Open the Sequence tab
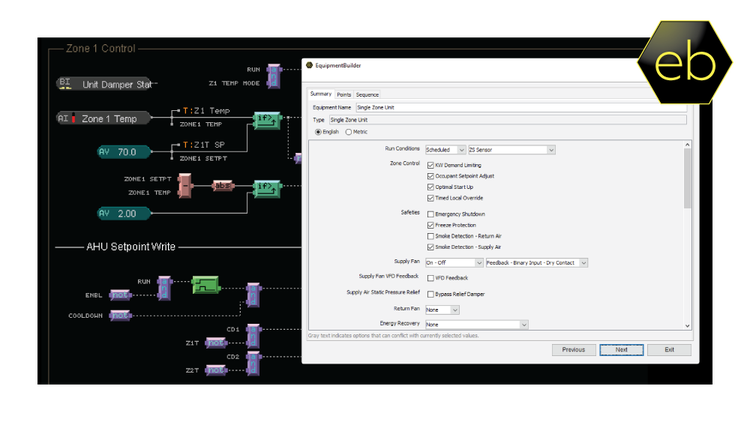This screenshot has height=422, width=750. tap(367, 94)
